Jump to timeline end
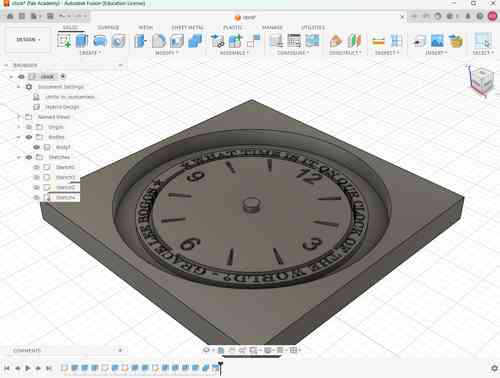 (49, 368)
